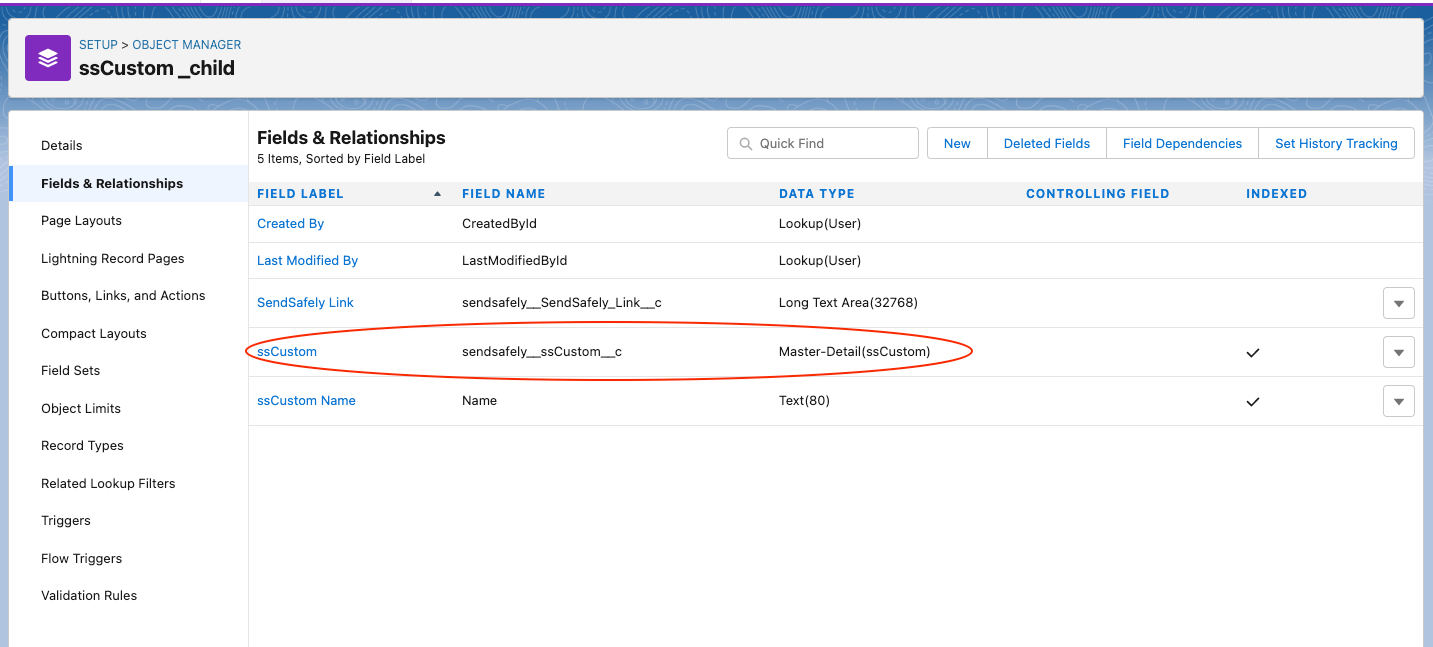Open the ssCustom field link
This screenshot has width=1433, height=647.
[287, 352]
